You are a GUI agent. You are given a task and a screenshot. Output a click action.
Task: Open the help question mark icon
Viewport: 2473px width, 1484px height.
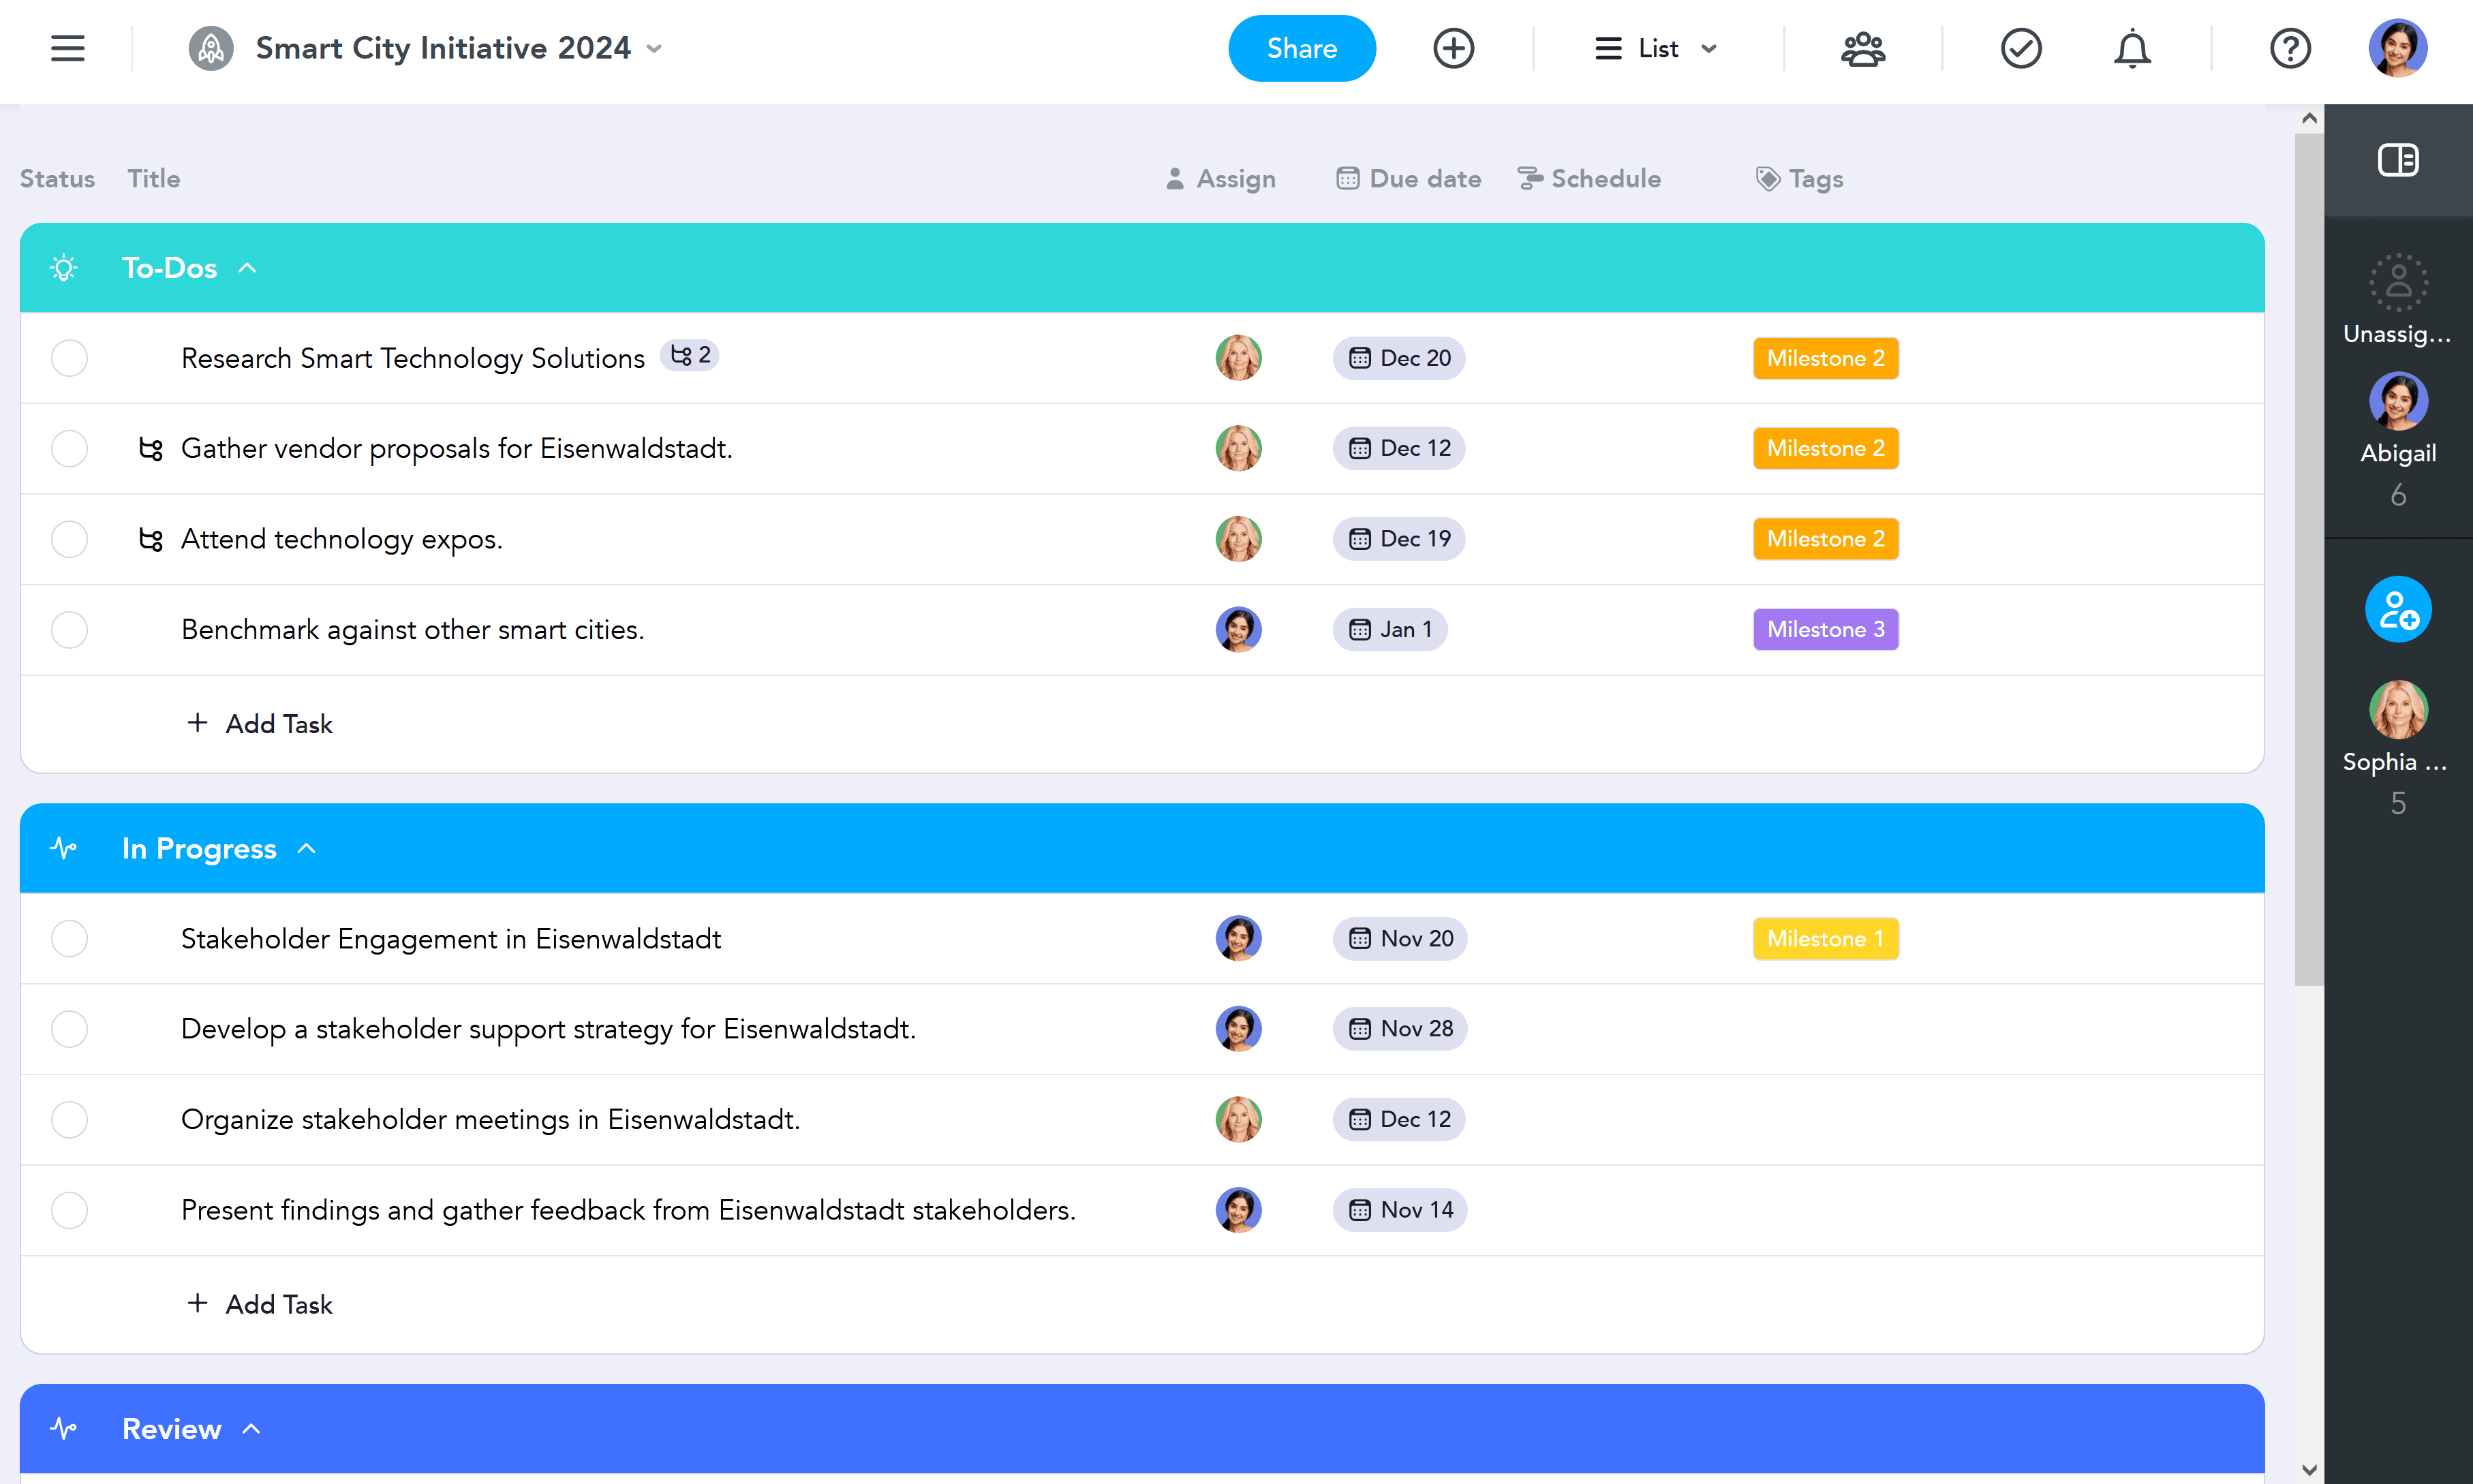coord(2290,48)
